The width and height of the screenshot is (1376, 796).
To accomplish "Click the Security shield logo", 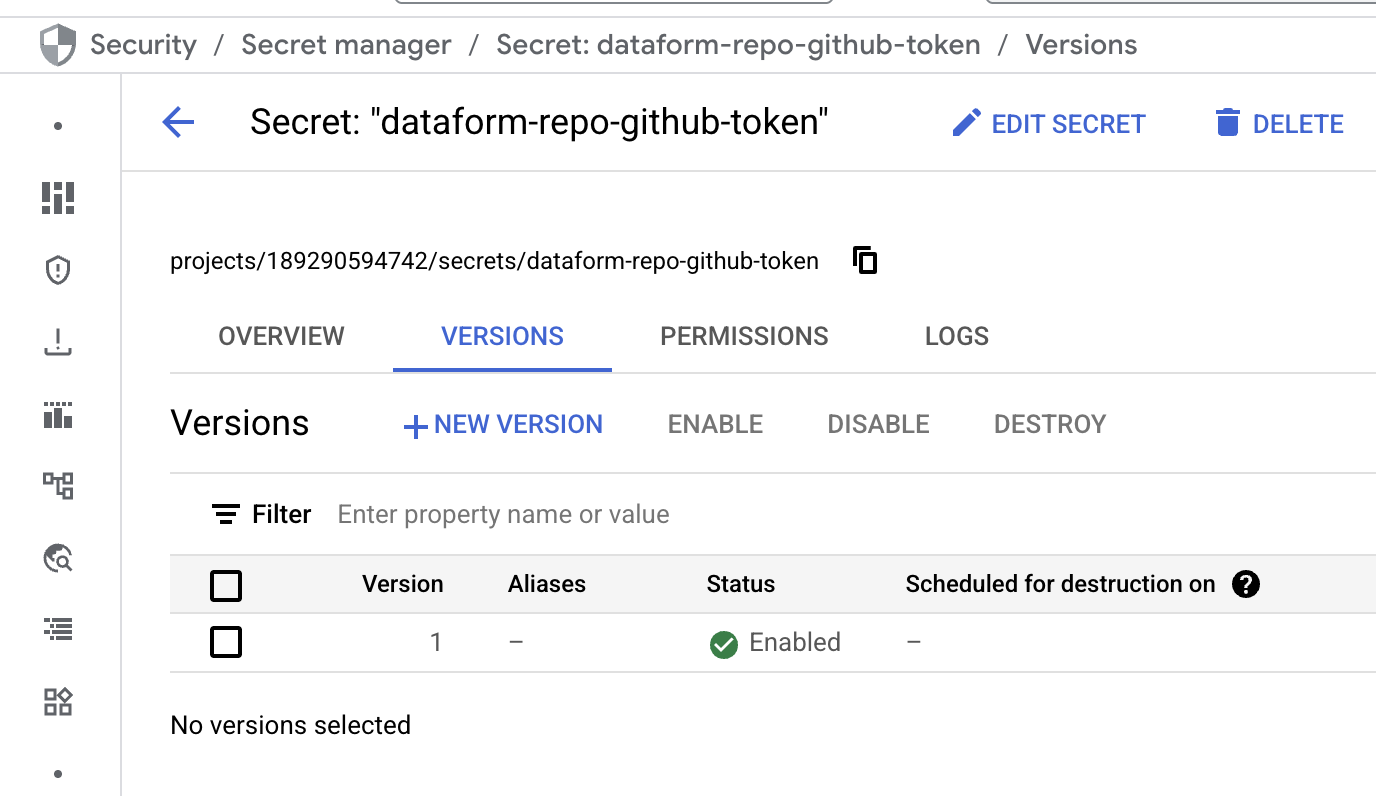I will 57,45.
